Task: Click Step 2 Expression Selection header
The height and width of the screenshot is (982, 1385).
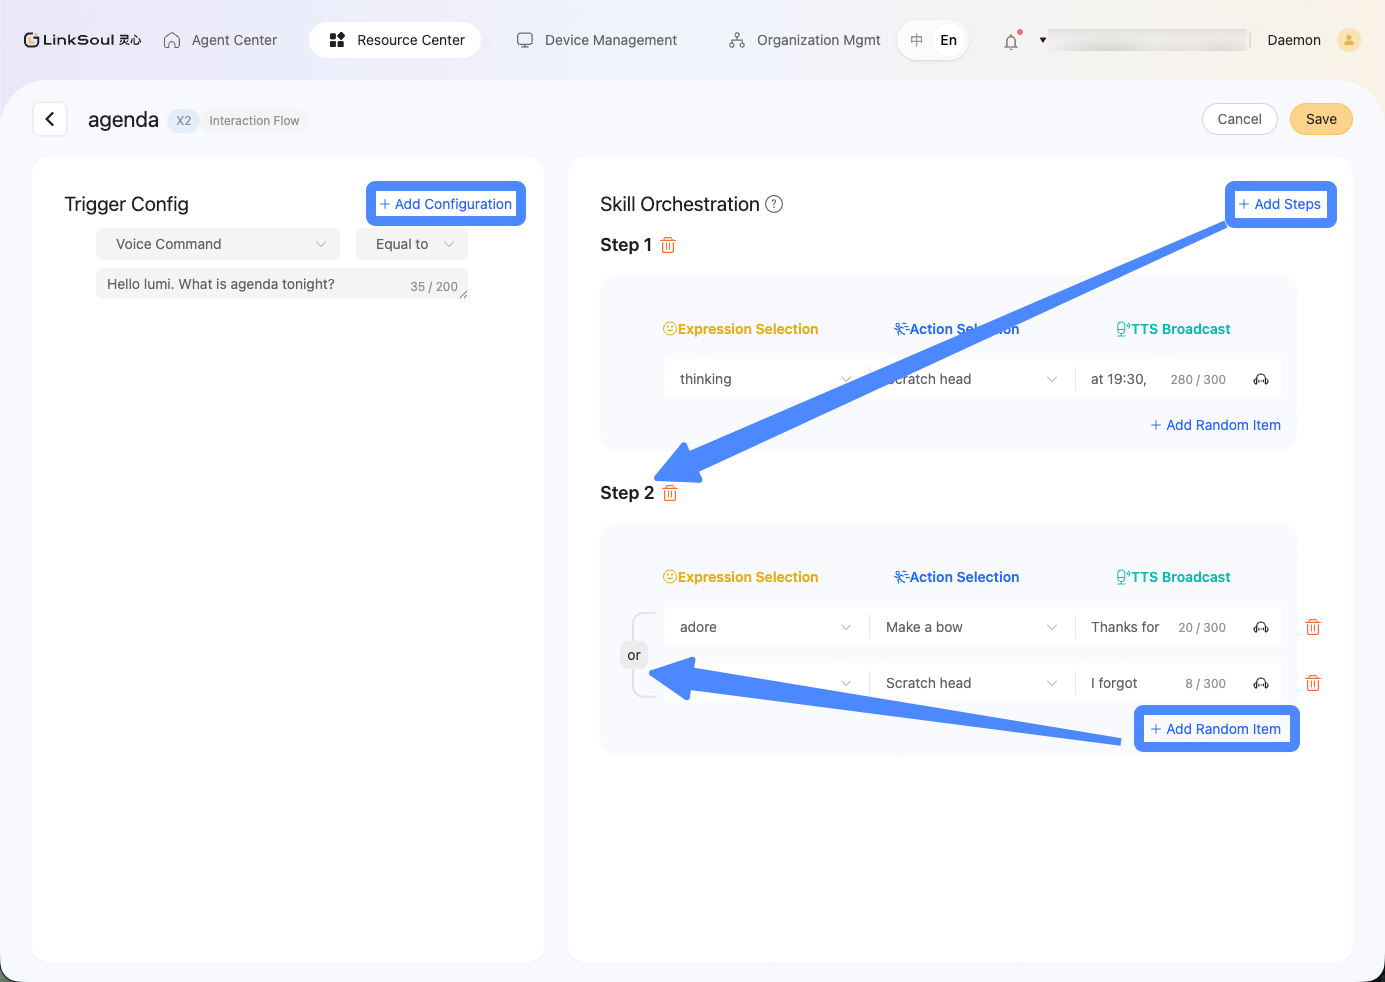Action: [740, 577]
